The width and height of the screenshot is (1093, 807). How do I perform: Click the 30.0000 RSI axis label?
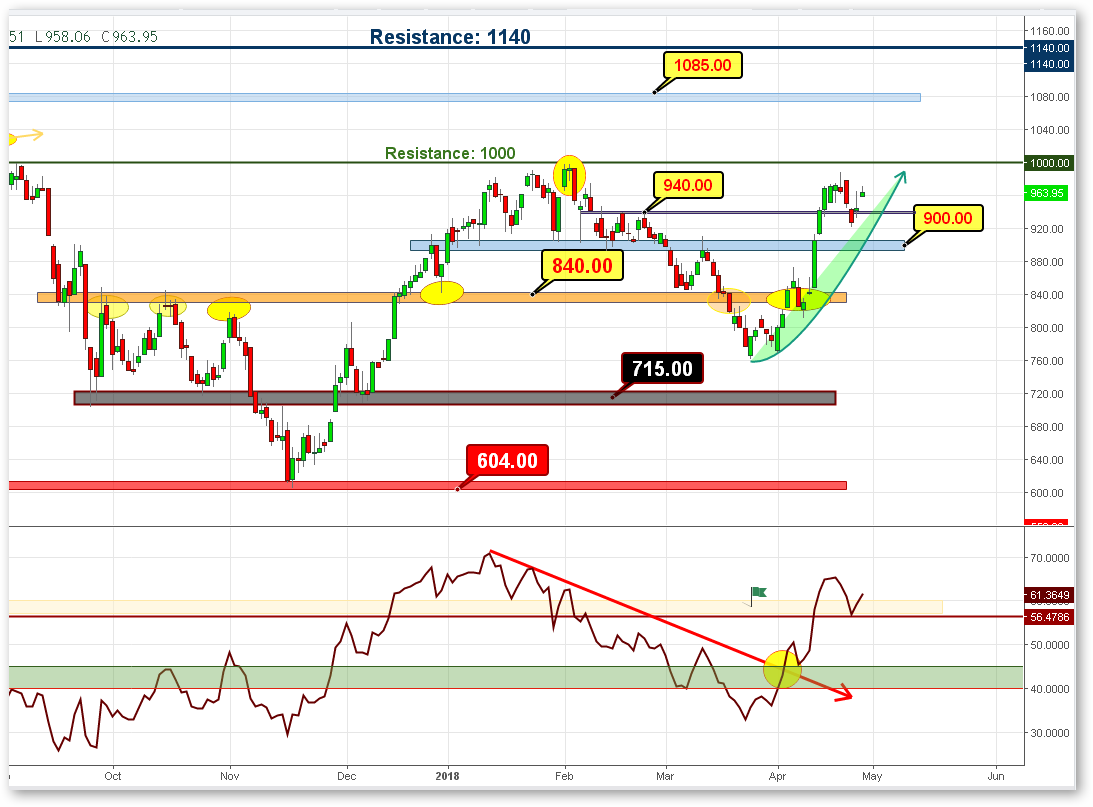pyautogui.click(x=1050, y=733)
